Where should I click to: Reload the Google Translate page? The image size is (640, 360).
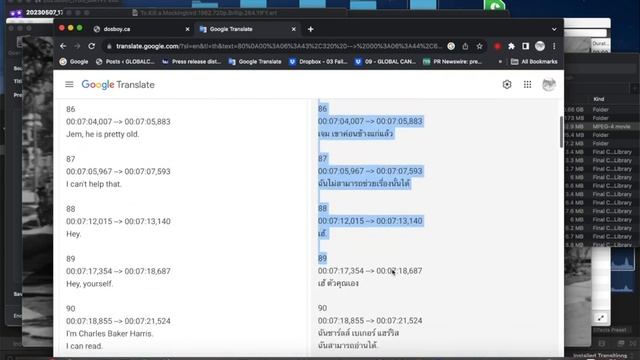tap(91, 46)
